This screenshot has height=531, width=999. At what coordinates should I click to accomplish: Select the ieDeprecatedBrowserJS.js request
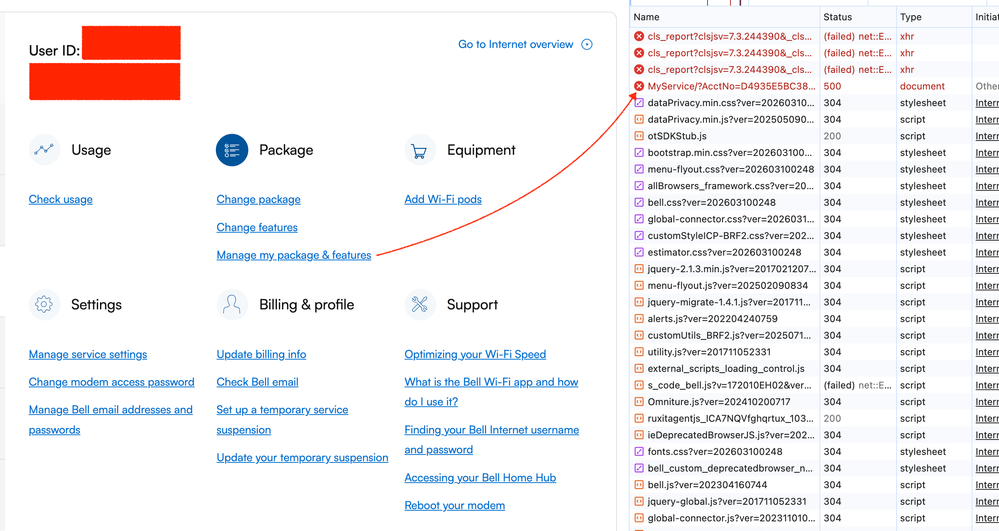[x=814, y=435]
